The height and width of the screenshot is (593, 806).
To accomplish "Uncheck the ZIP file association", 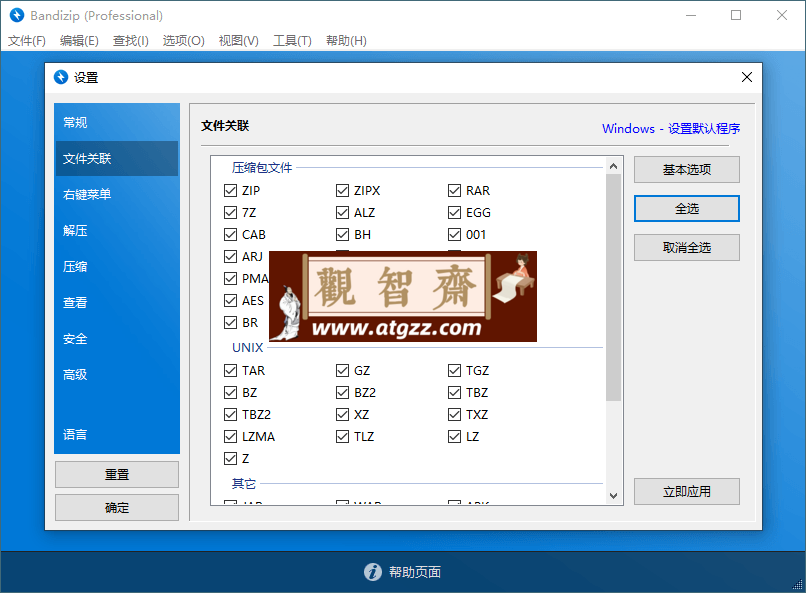I will point(230,191).
